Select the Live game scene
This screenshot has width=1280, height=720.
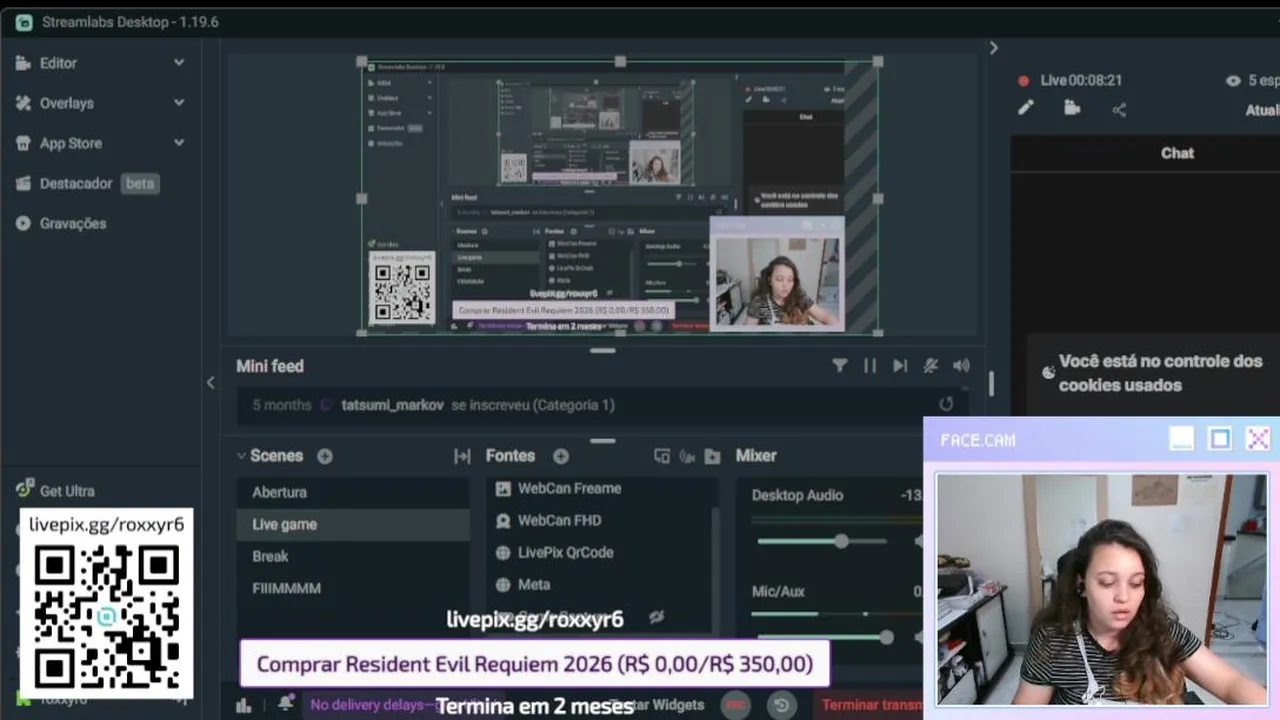coord(353,524)
